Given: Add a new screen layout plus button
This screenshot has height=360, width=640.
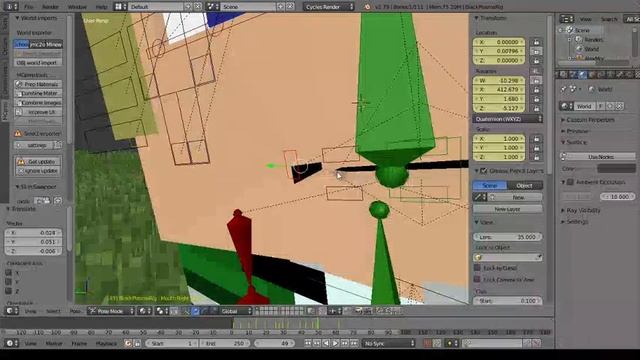Looking at the screenshot, I should pos(189,7).
